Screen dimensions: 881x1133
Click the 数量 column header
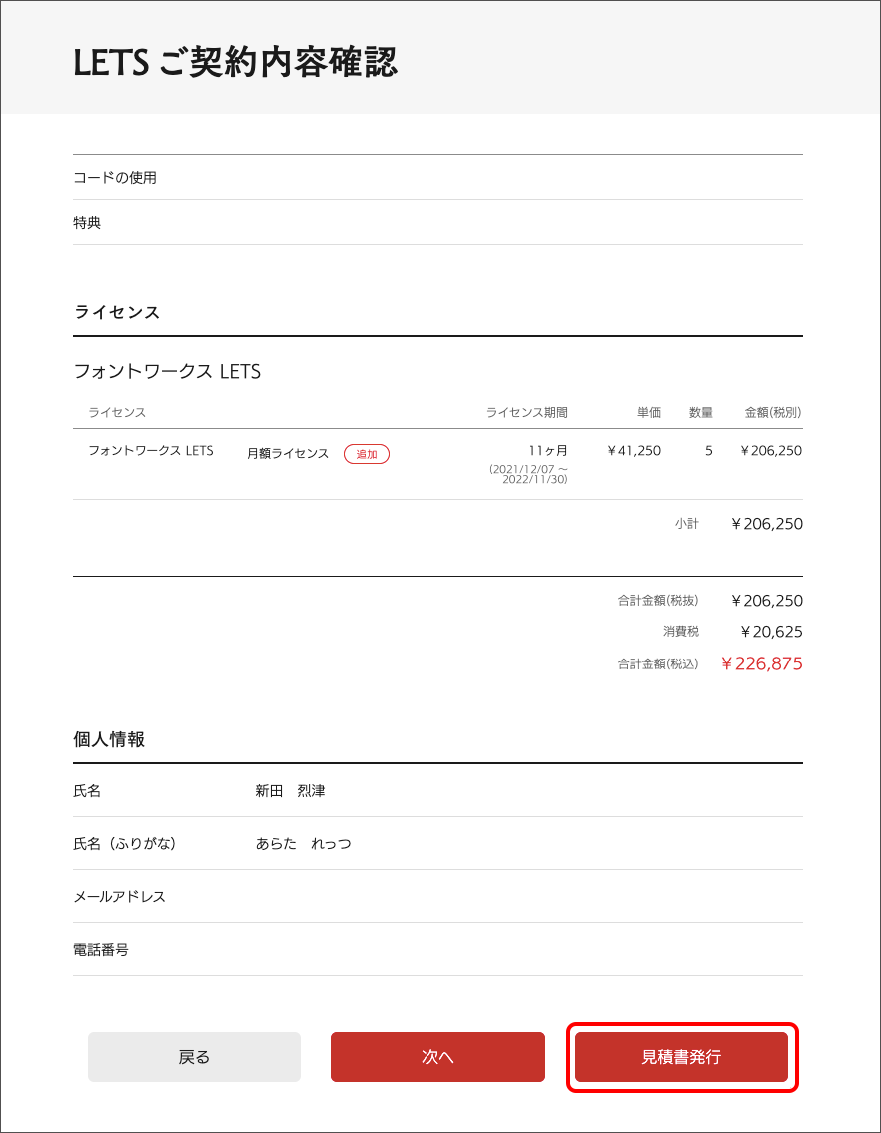(x=701, y=412)
